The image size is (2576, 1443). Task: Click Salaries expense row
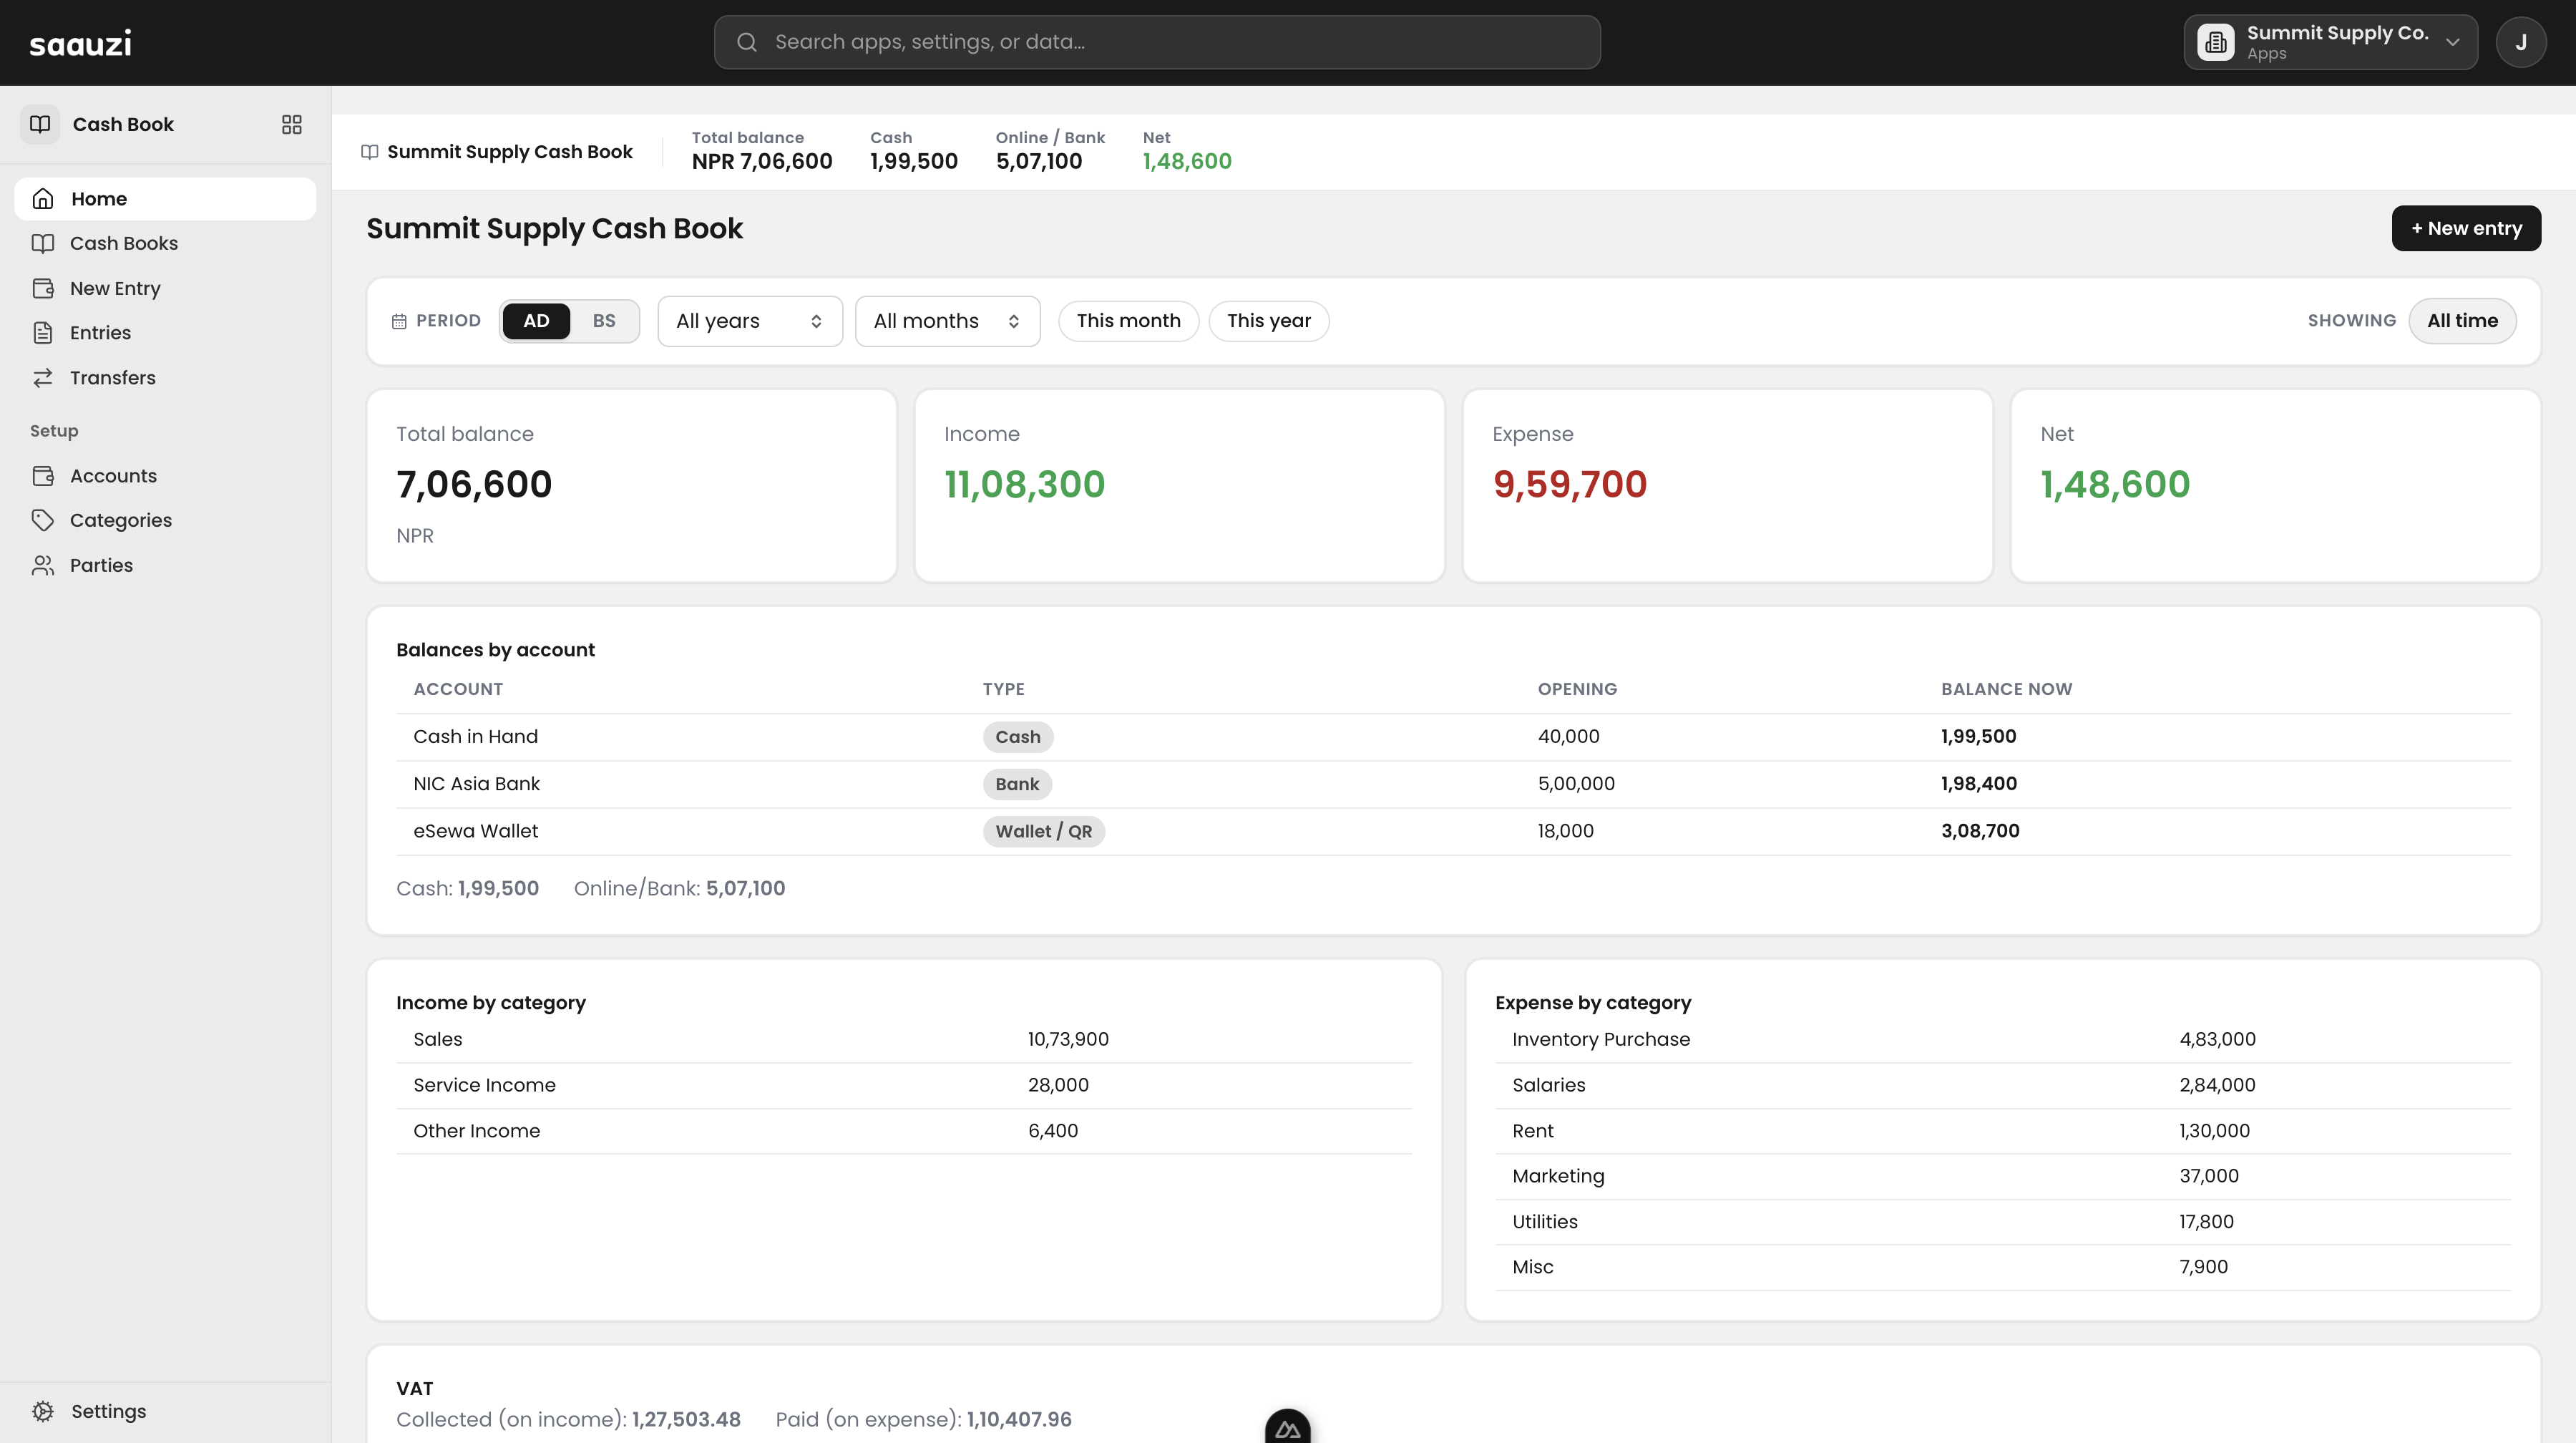tap(2003, 1086)
